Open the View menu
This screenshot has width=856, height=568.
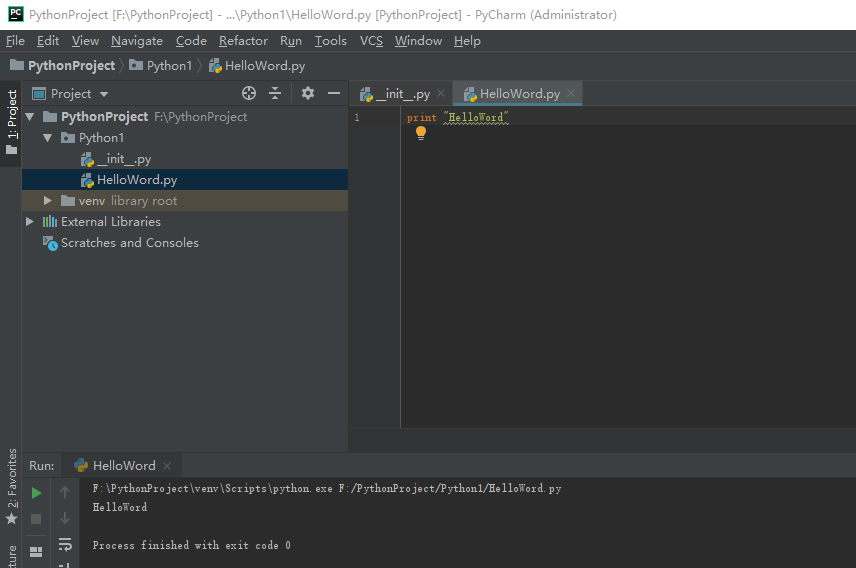(85, 41)
